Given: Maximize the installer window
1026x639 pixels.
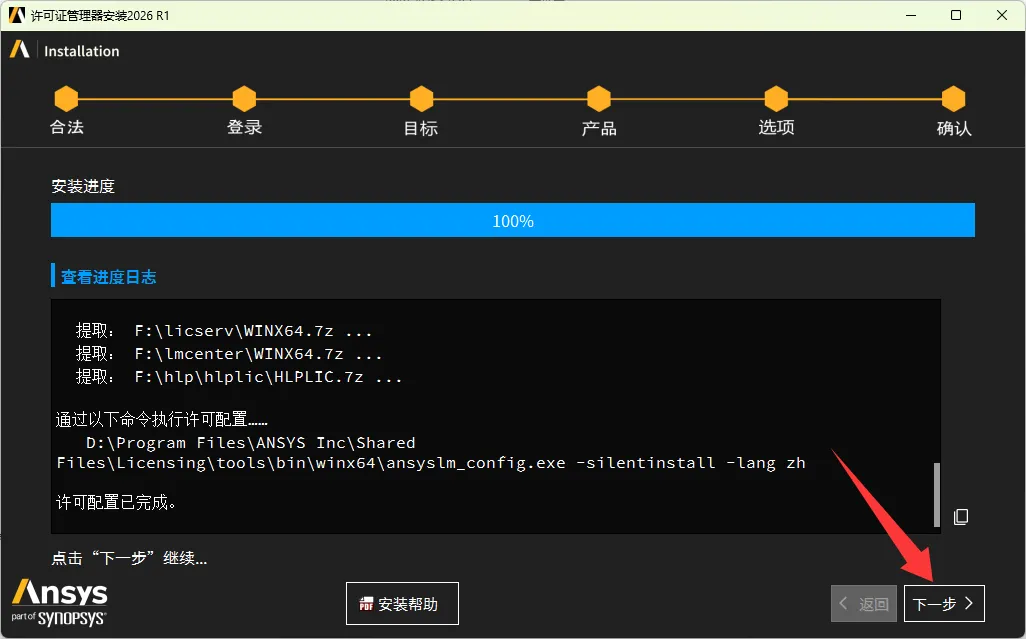Looking at the screenshot, I should click(x=956, y=15).
